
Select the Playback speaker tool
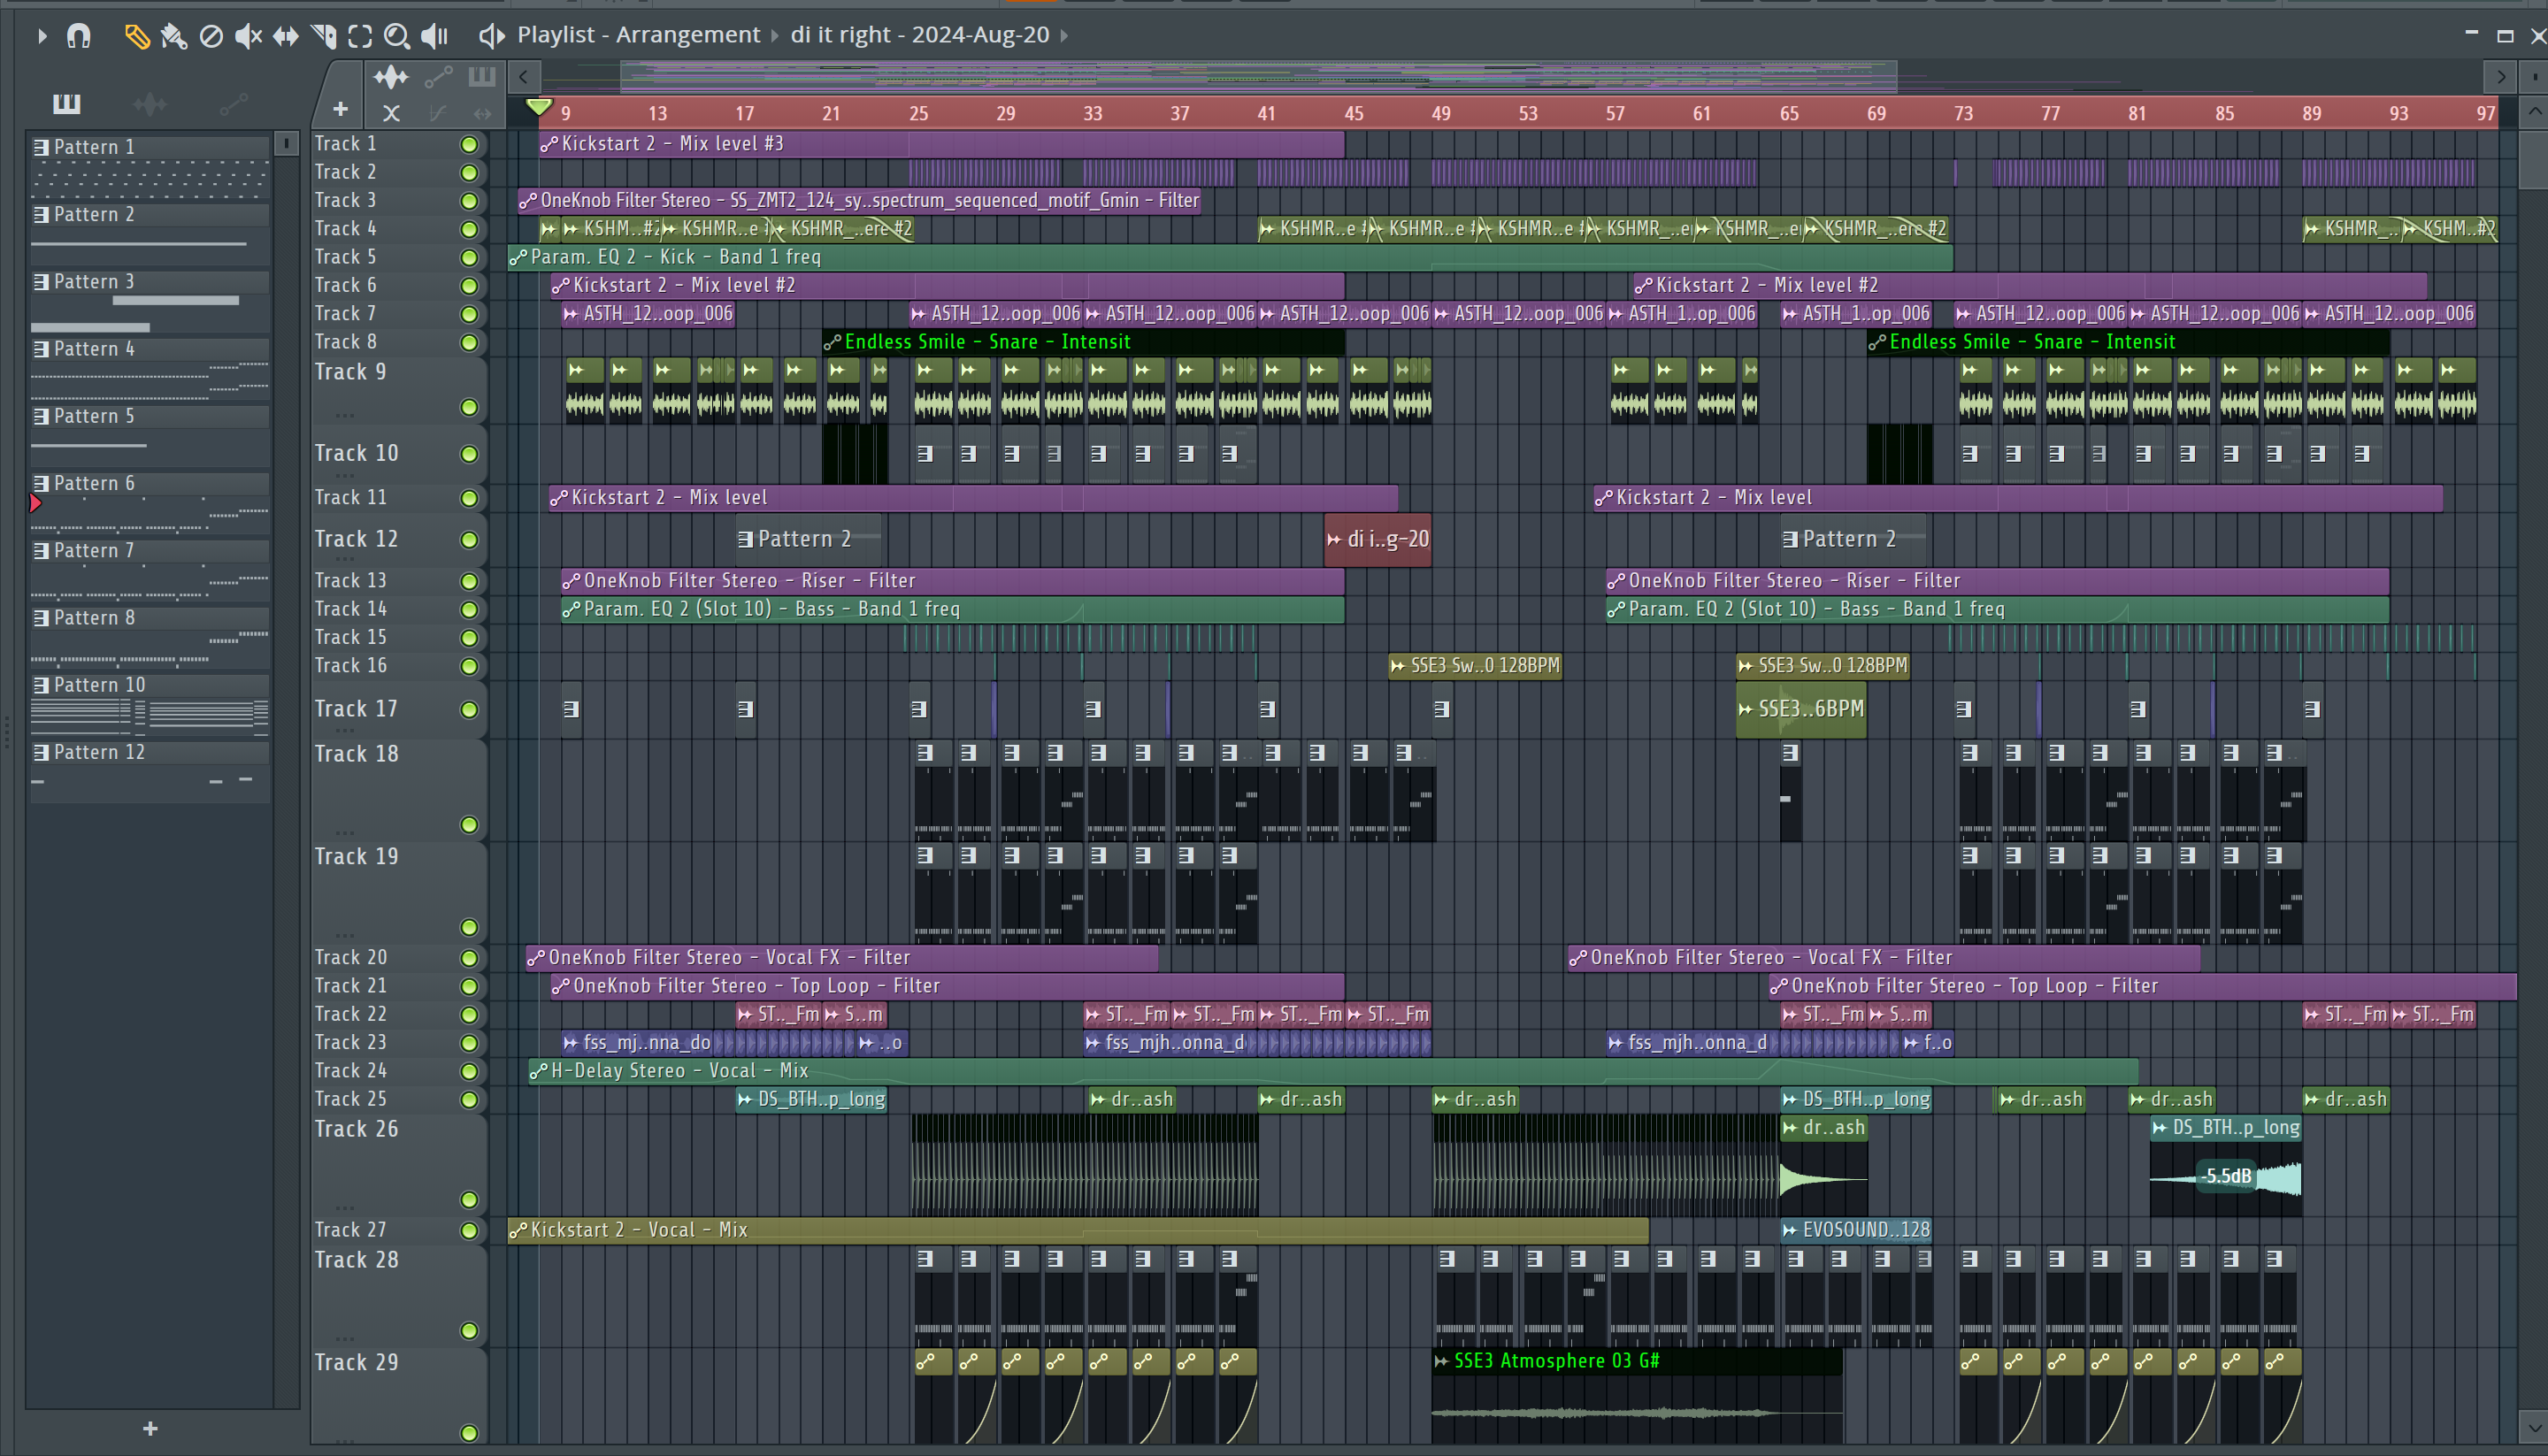[x=434, y=36]
